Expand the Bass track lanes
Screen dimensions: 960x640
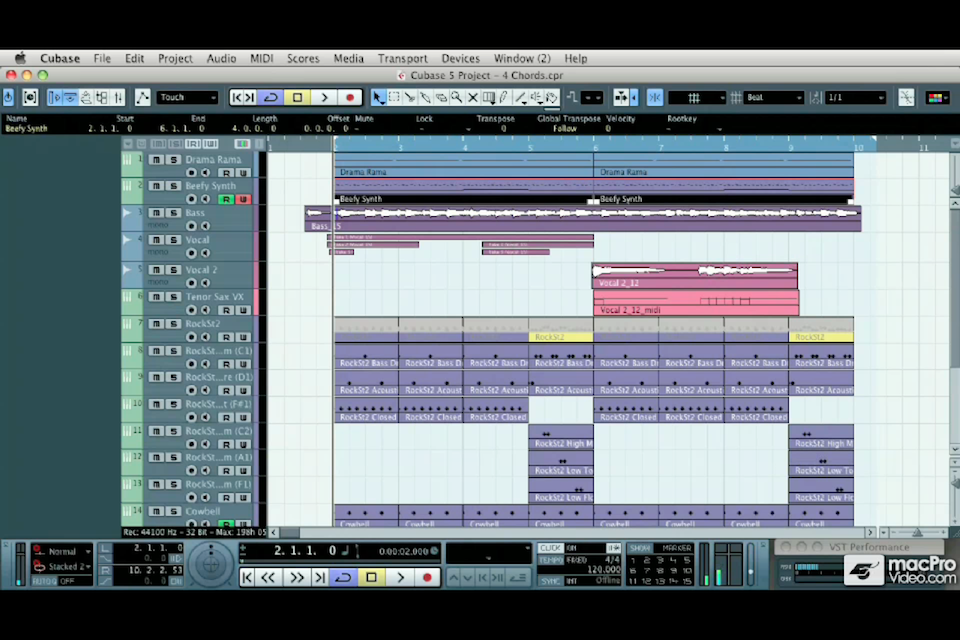(127, 213)
